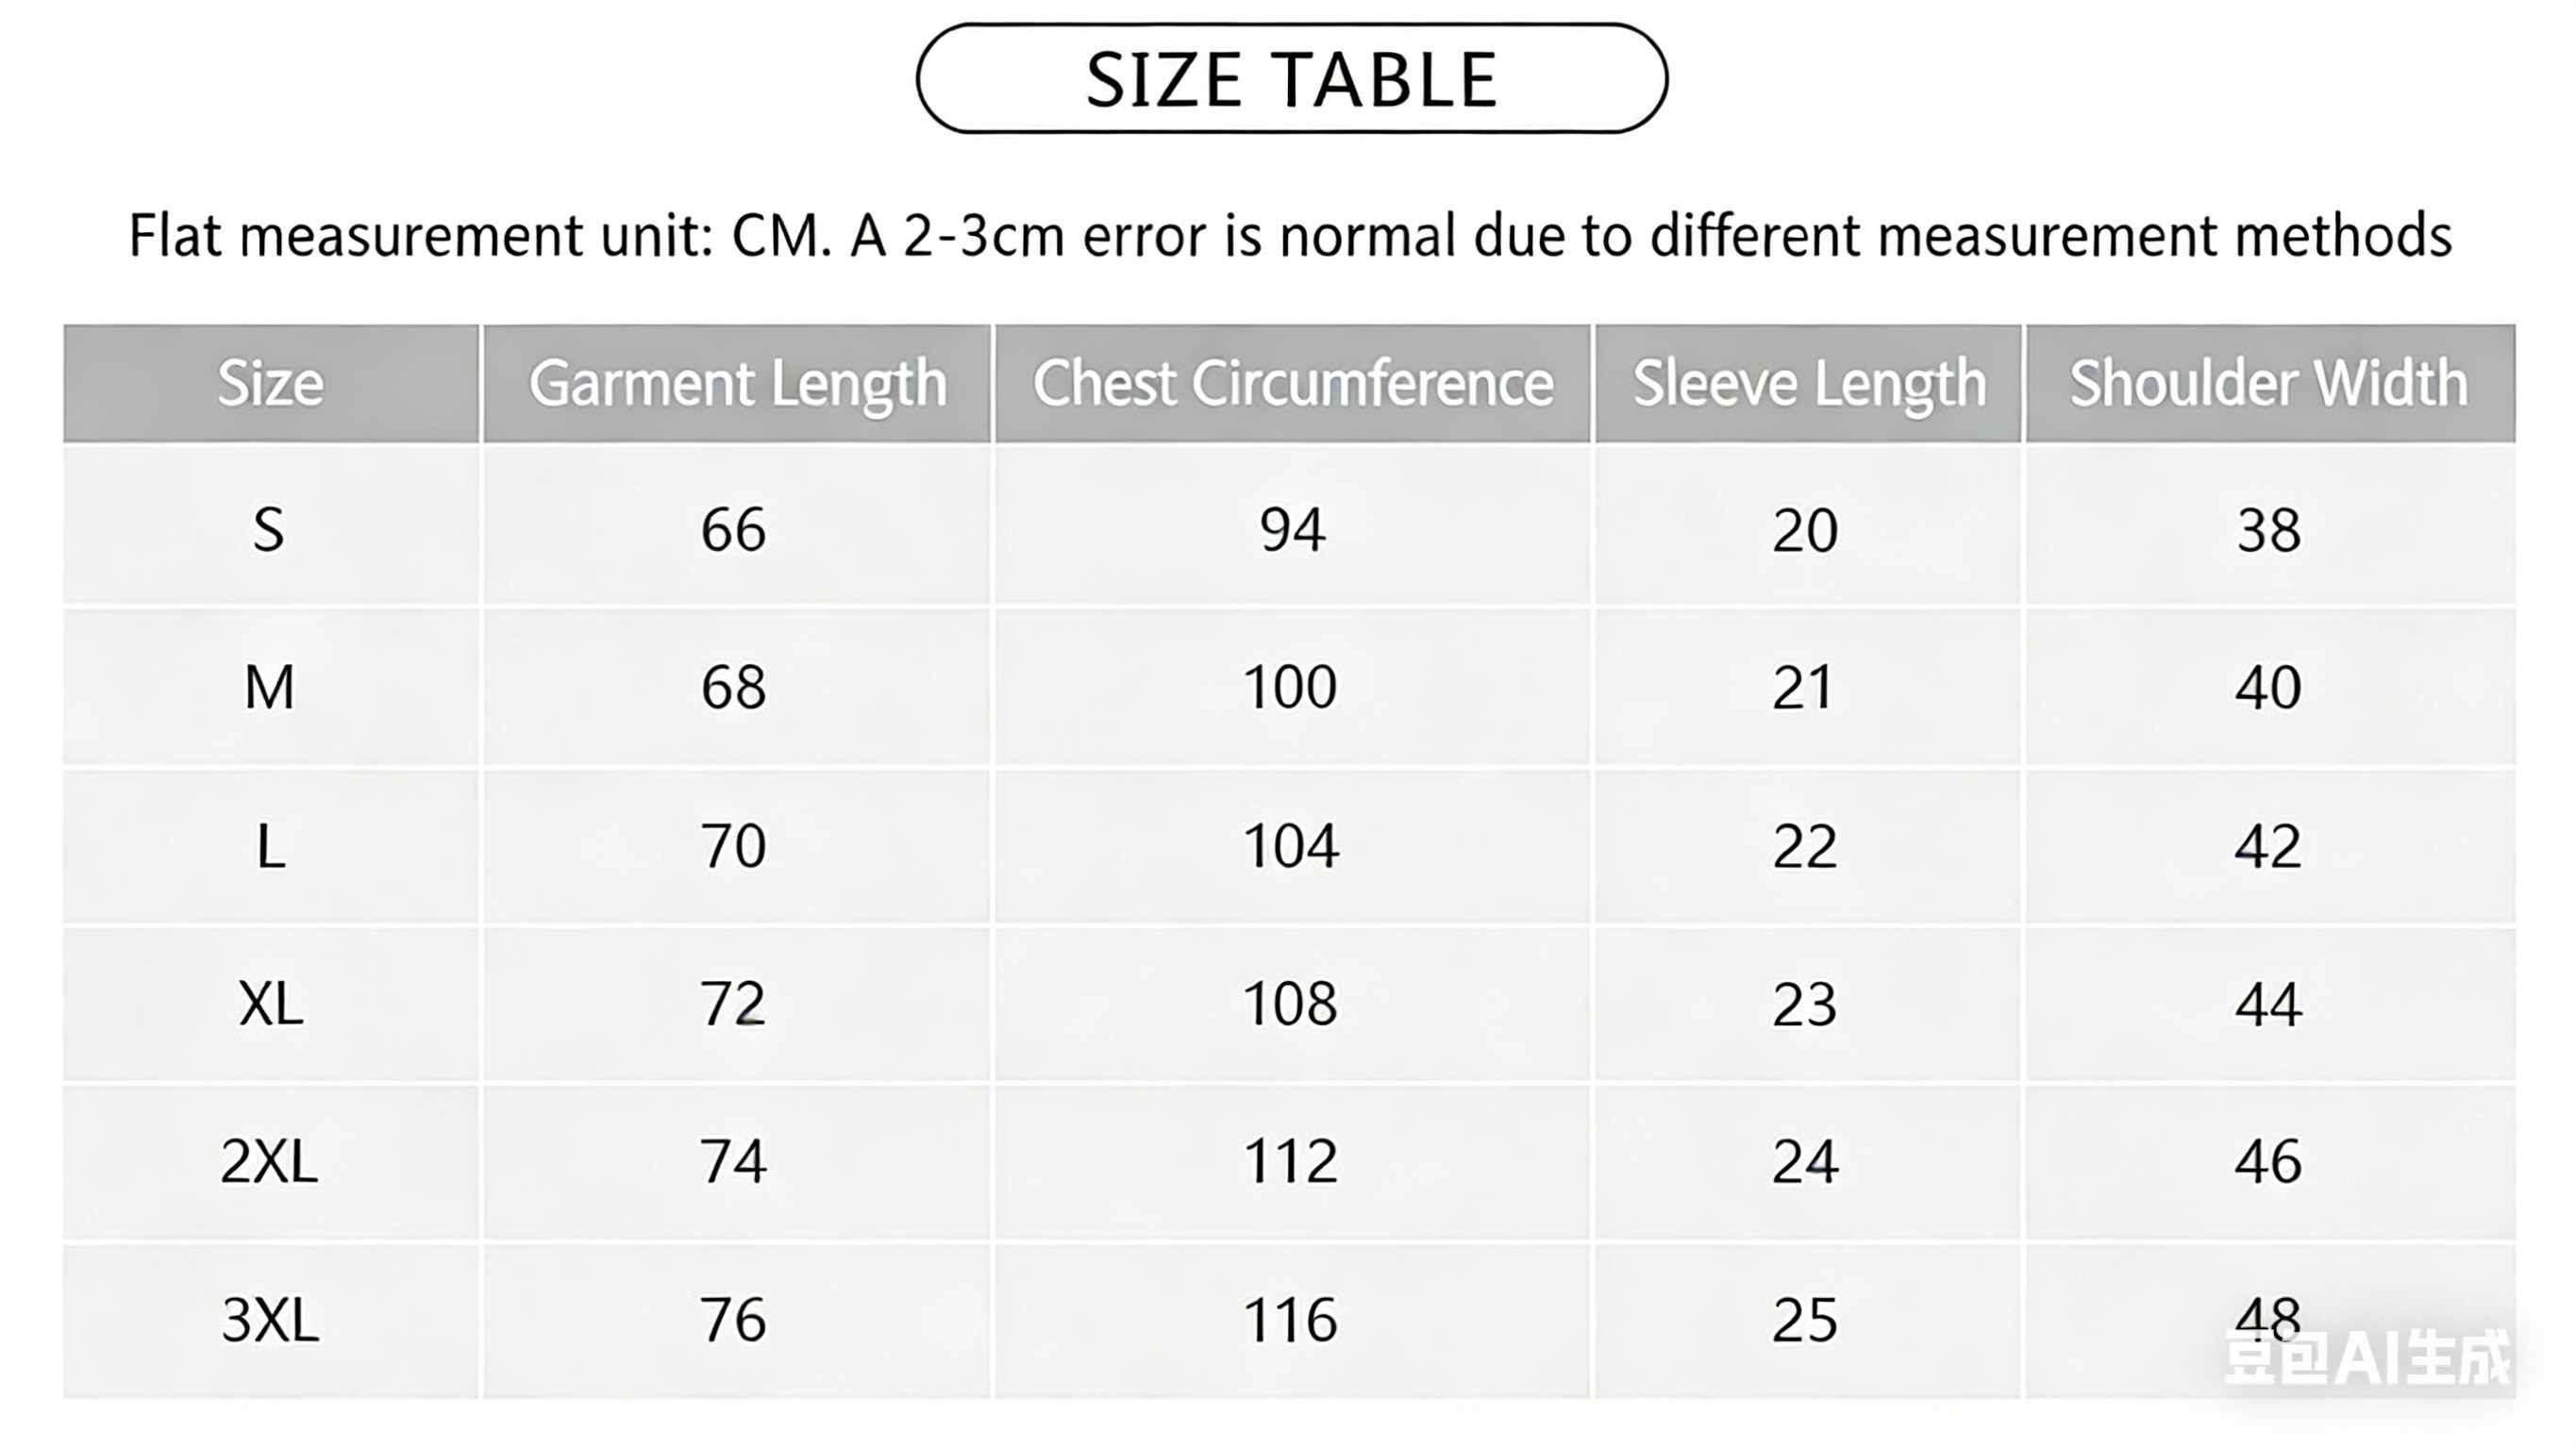The width and height of the screenshot is (2576, 1448).
Task: Select the S size row label
Action: pyautogui.click(x=268, y=529)
